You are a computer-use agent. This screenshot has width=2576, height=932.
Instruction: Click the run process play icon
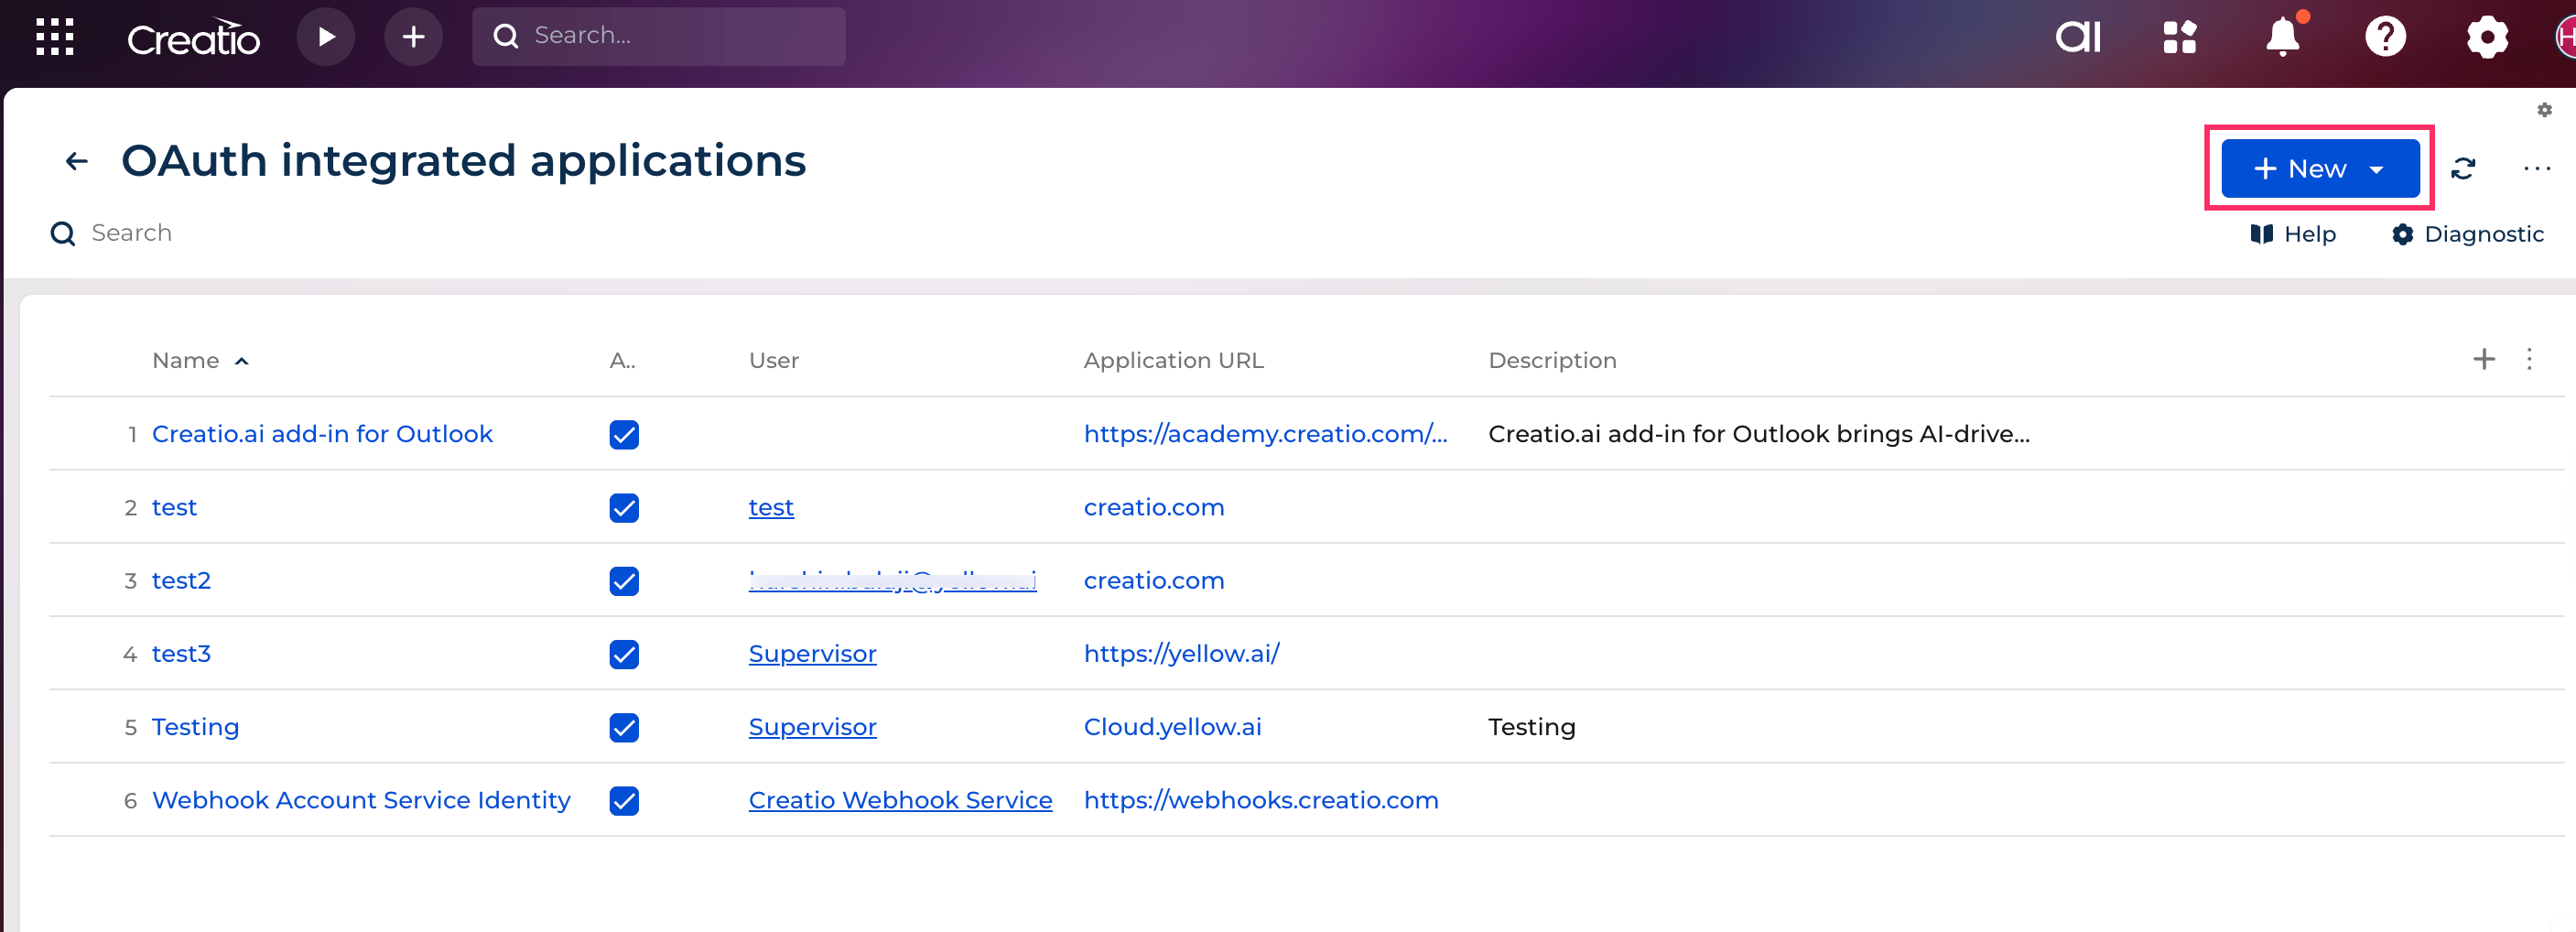[325, 37]
